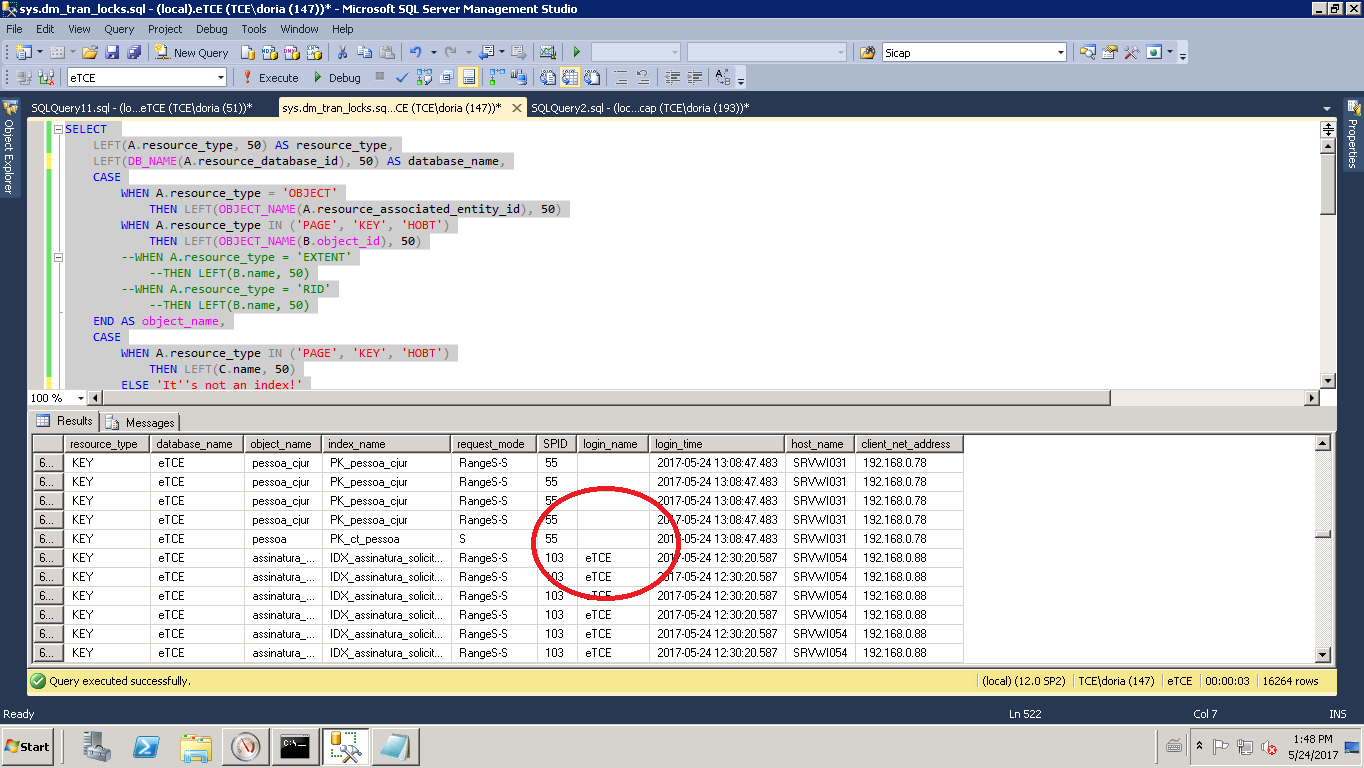This screenshot has height=768, width=1364.
Task: Click the Open File folder icon
Action: pos(90,52)
